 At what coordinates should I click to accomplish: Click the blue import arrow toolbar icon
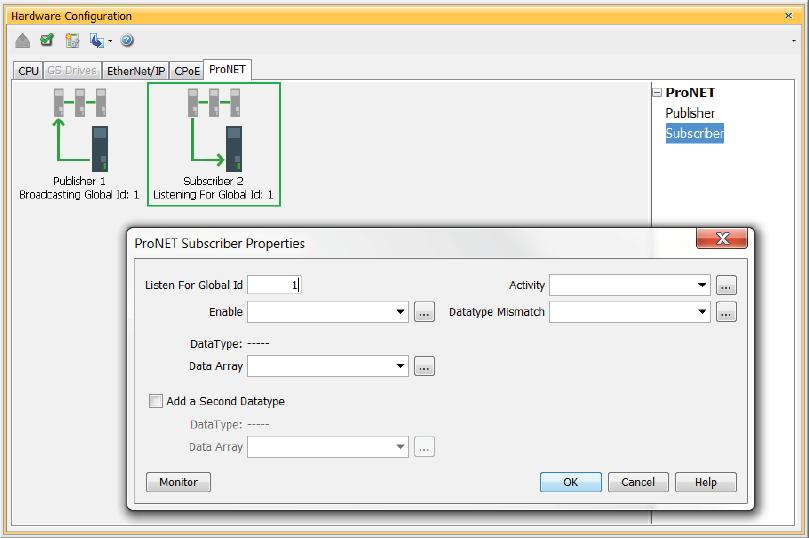point(96,40)
